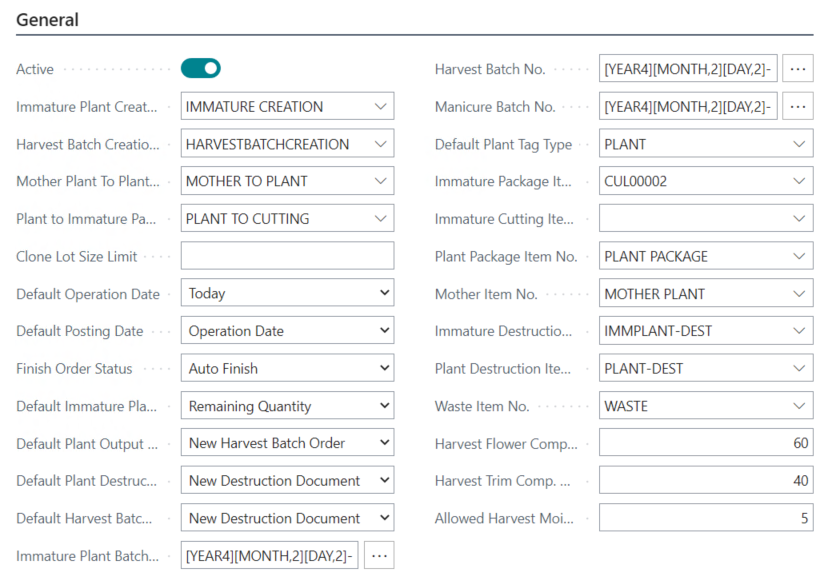Image resolution: width=822 pixels, height=577 pixels.
Task: Select the Allowed Harvest Moisture field
Action: (x=706, y=518)
